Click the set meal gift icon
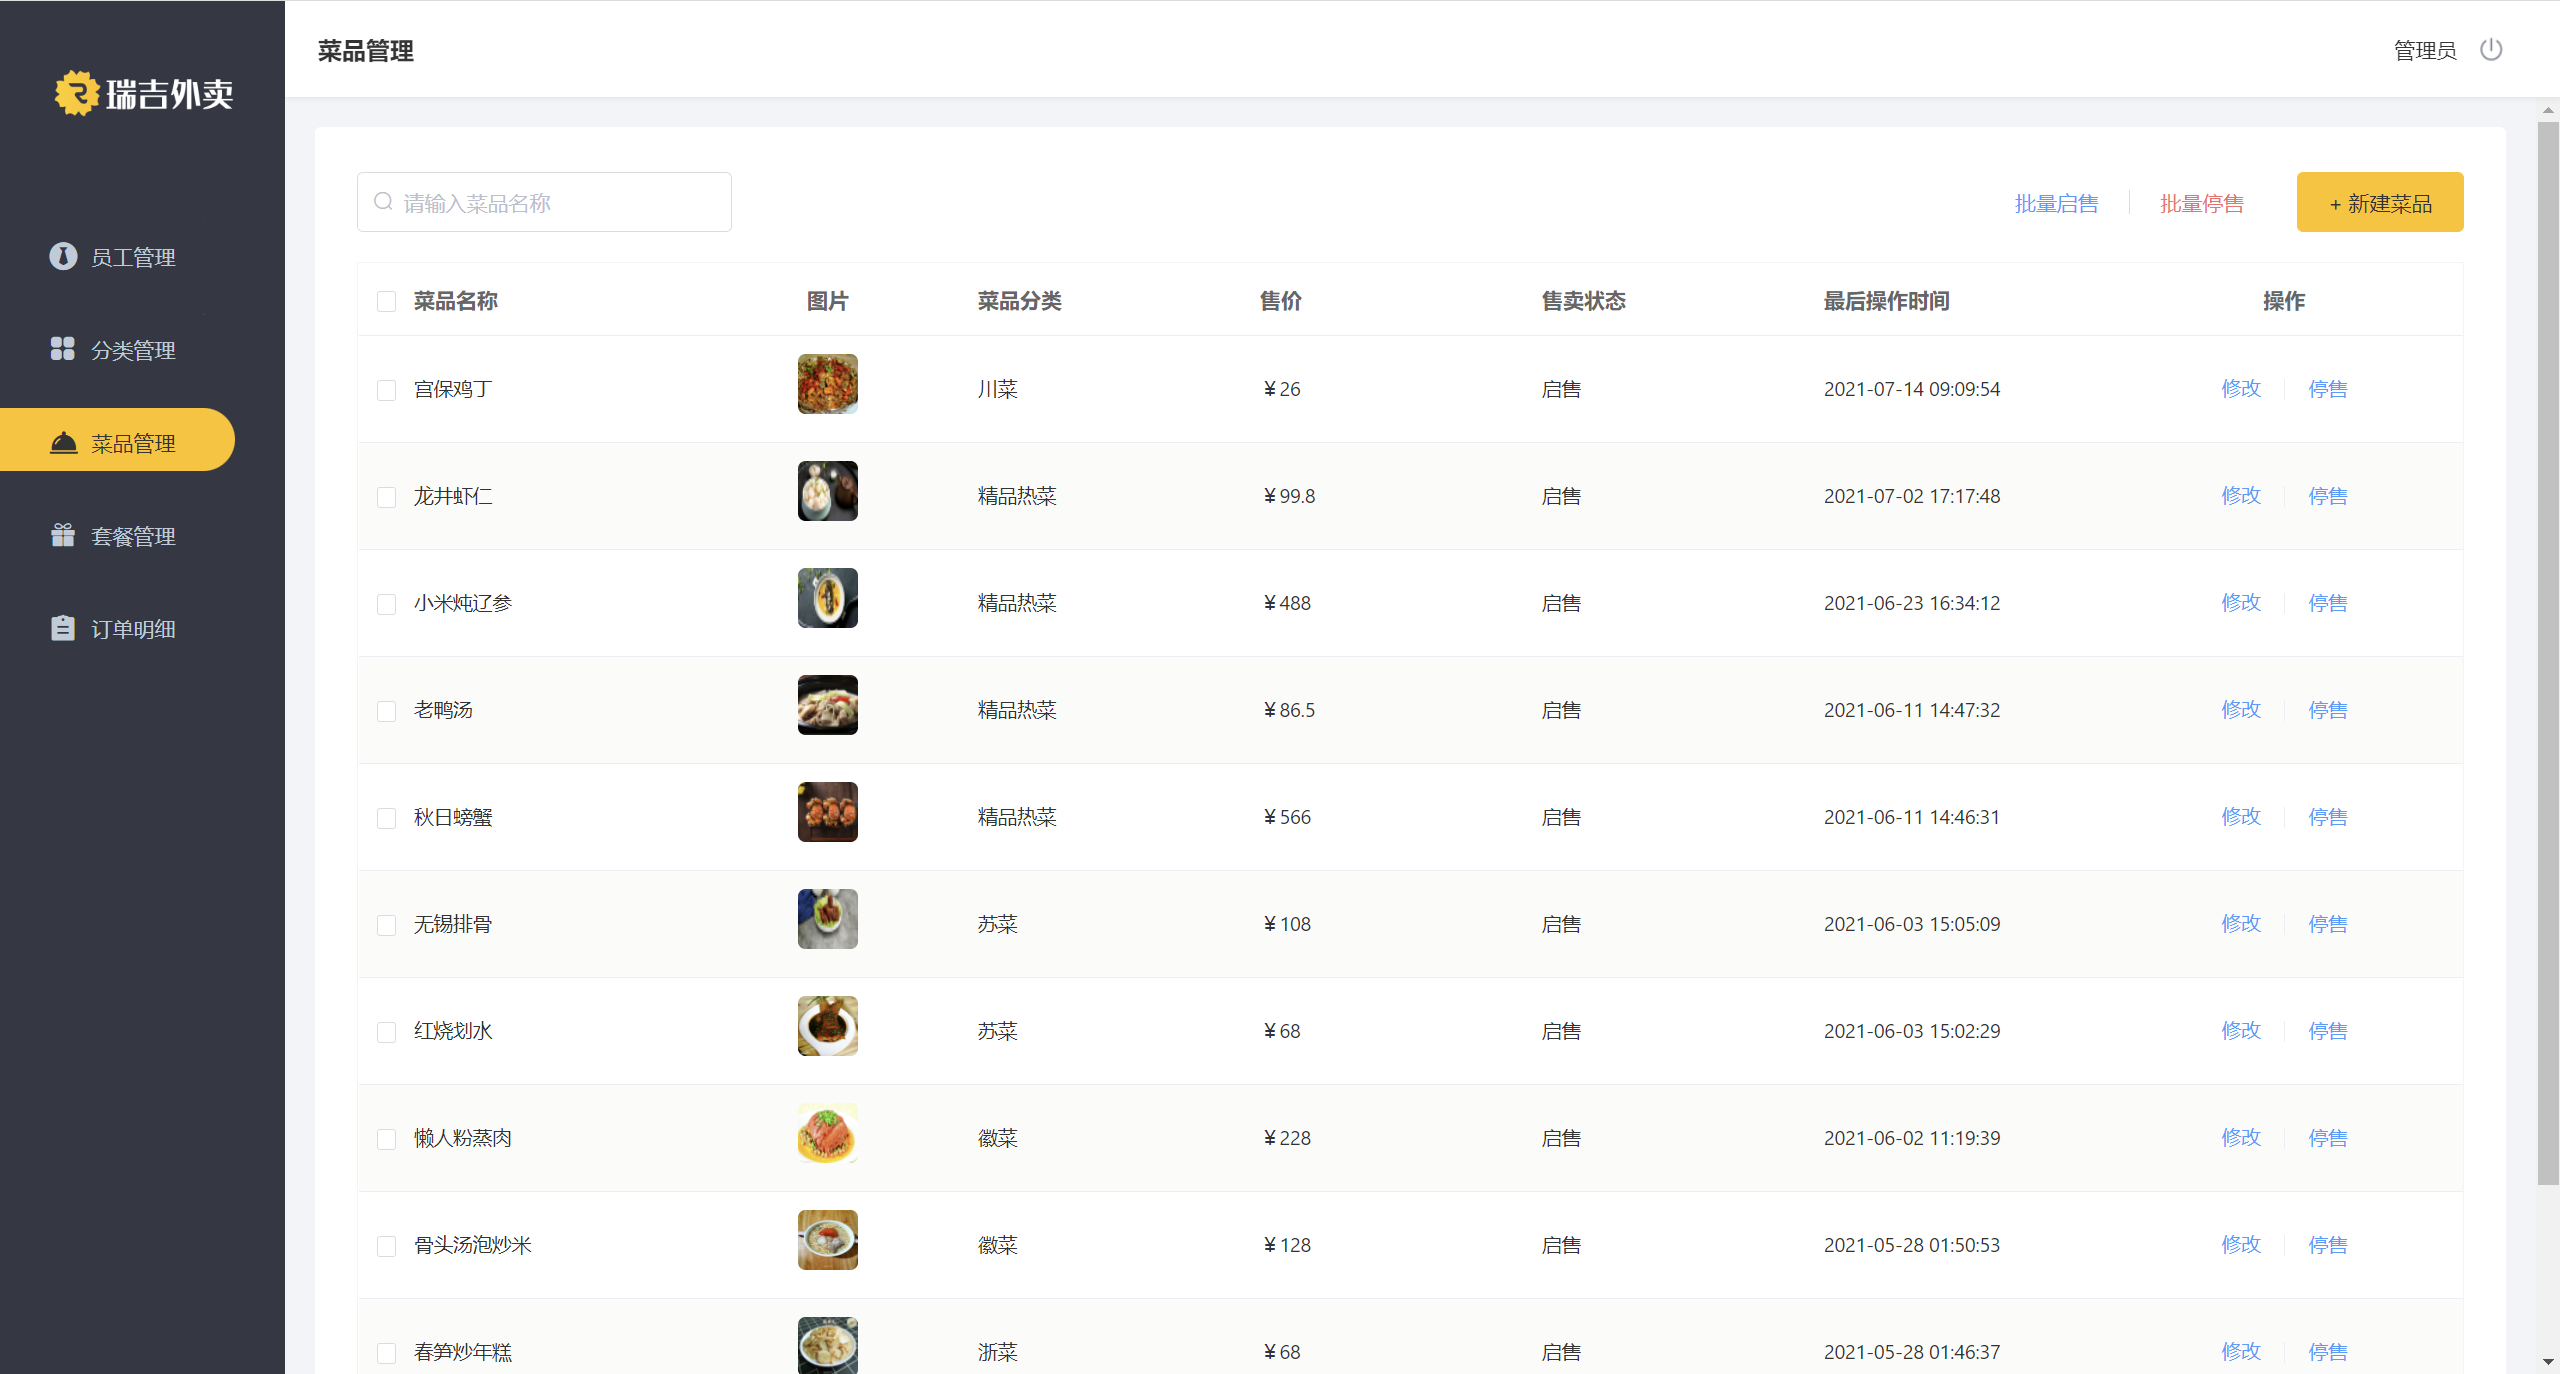 63,535
